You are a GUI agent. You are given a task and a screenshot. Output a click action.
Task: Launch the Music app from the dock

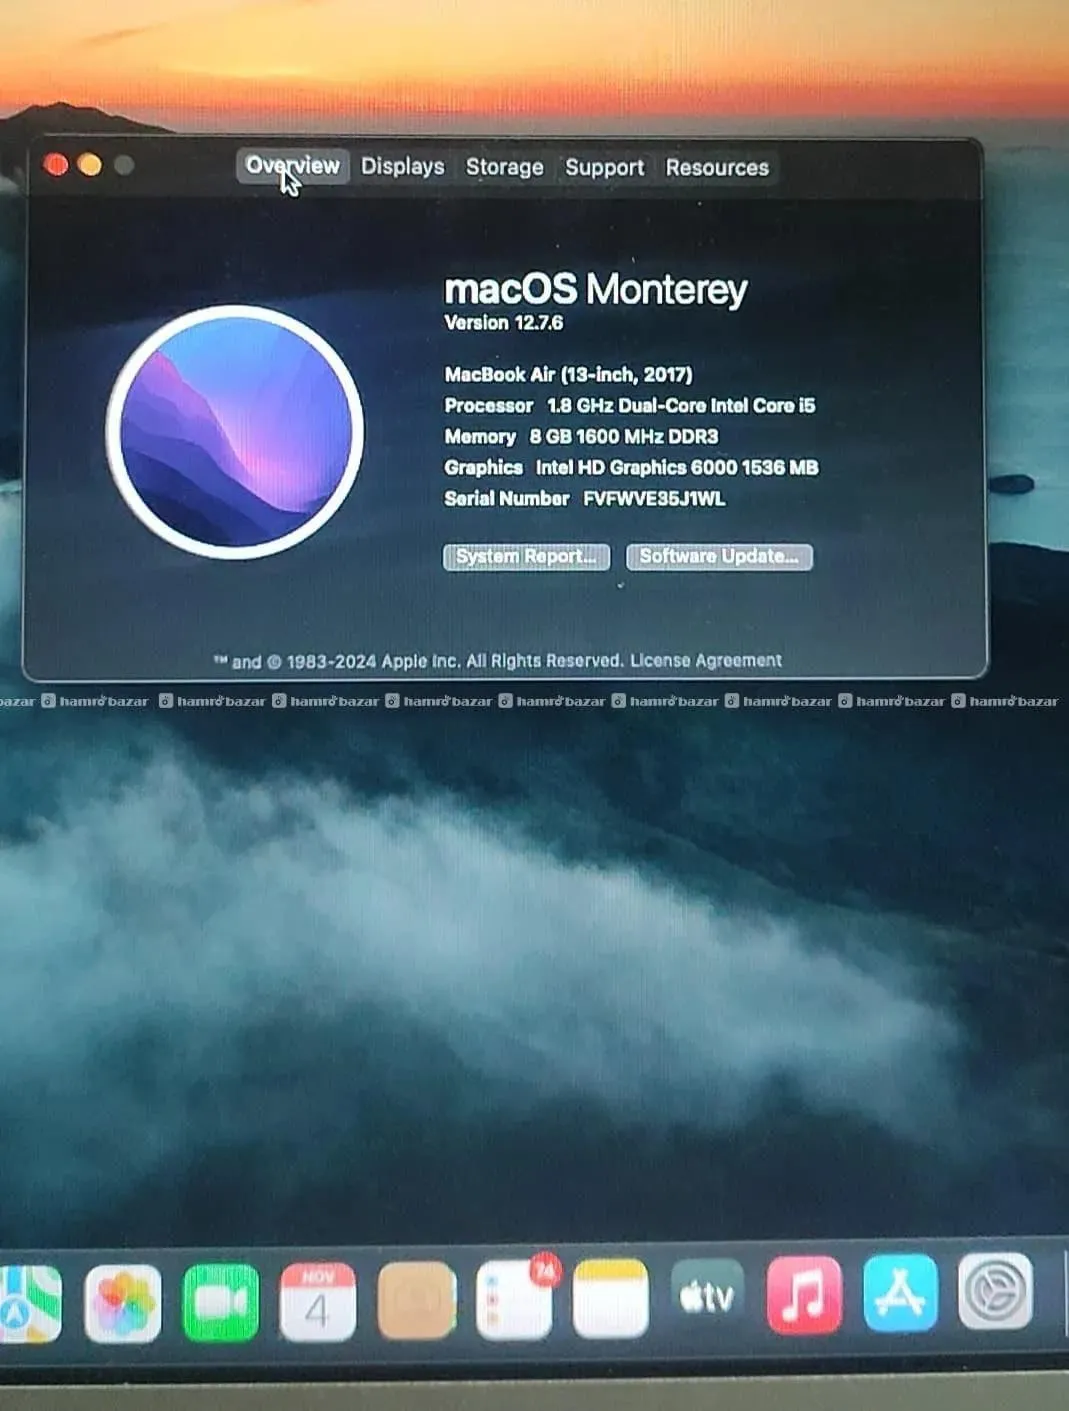pyautogui.click(x=804, y=1295)
